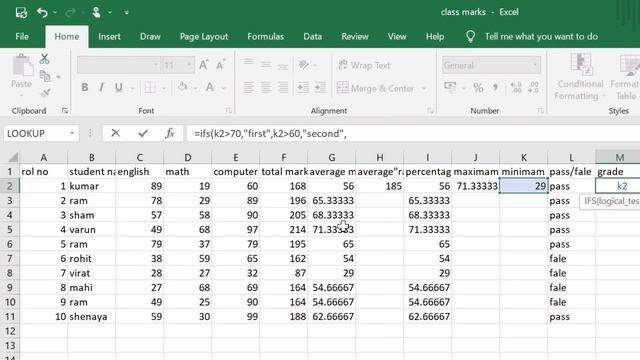
Task: Click Align Right icon
Action: pyautogui.click(x=282, y=87)
